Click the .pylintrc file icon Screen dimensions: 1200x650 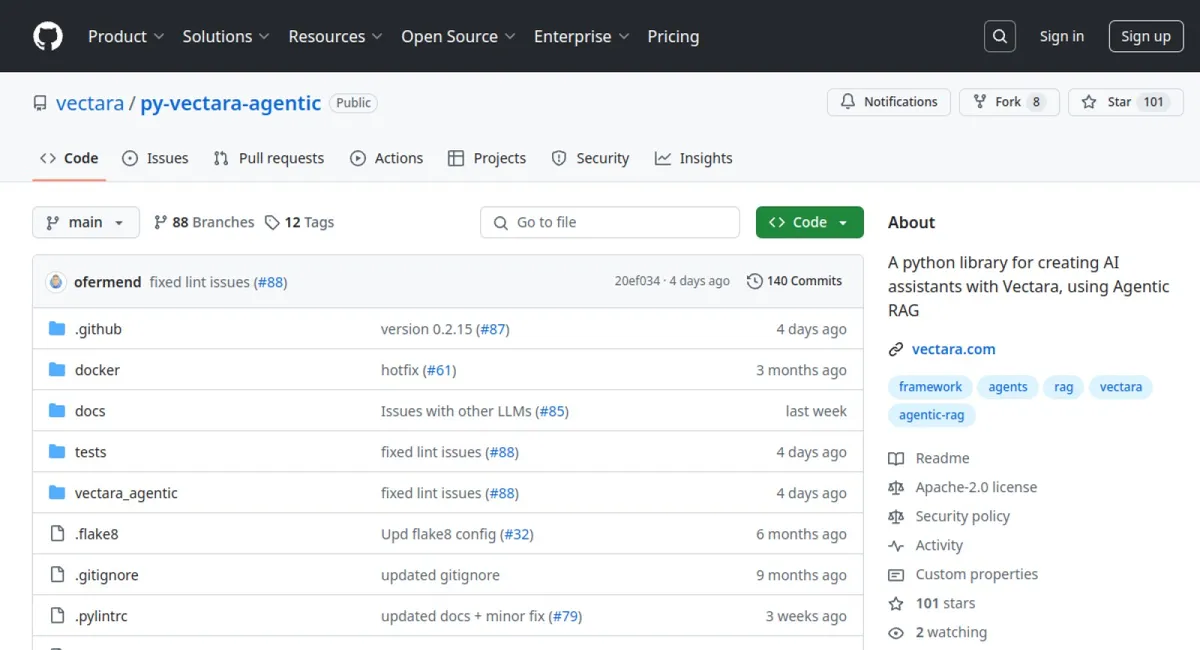(57, 616)
